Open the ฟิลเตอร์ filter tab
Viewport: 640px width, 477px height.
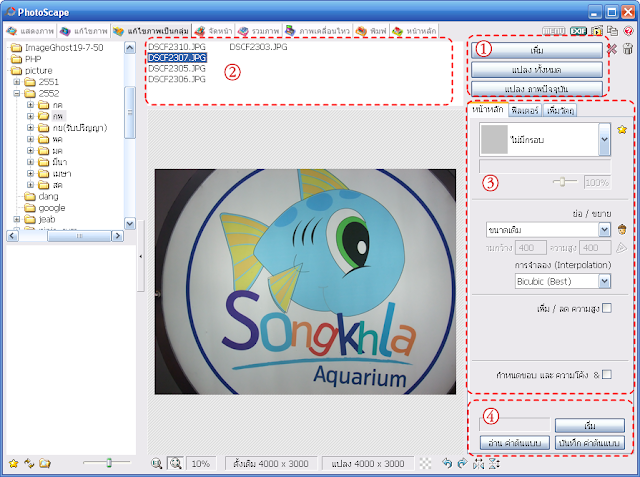click(x=525, y=110)
